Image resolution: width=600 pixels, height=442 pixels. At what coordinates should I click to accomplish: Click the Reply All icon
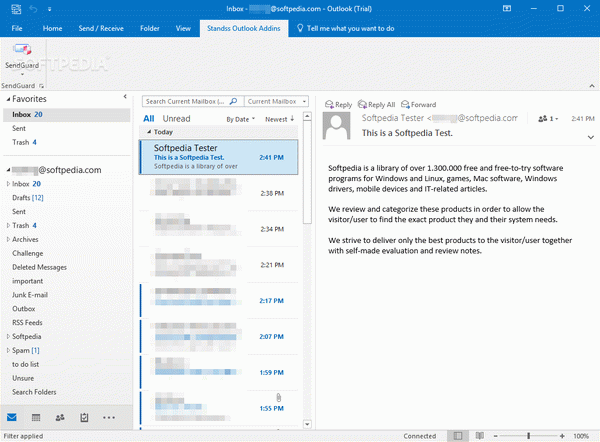click(376, 104)
